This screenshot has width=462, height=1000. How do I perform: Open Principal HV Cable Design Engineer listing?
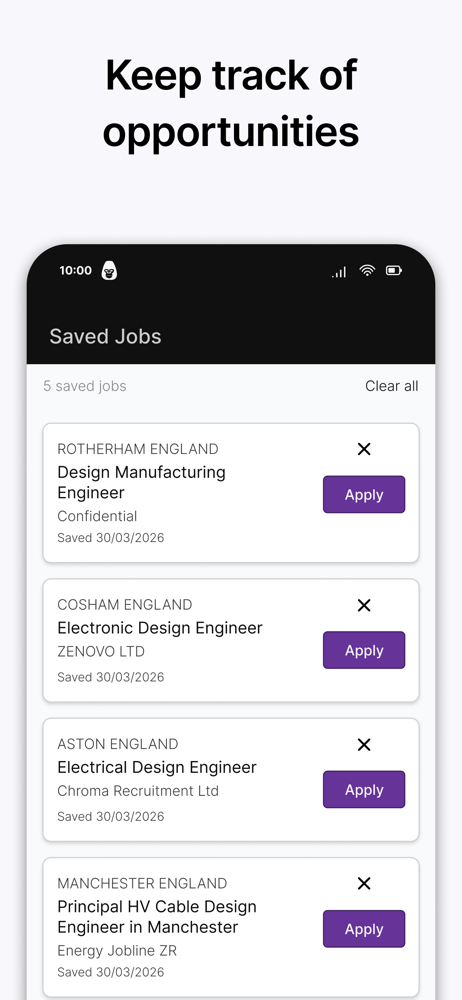tap(157, 916)
